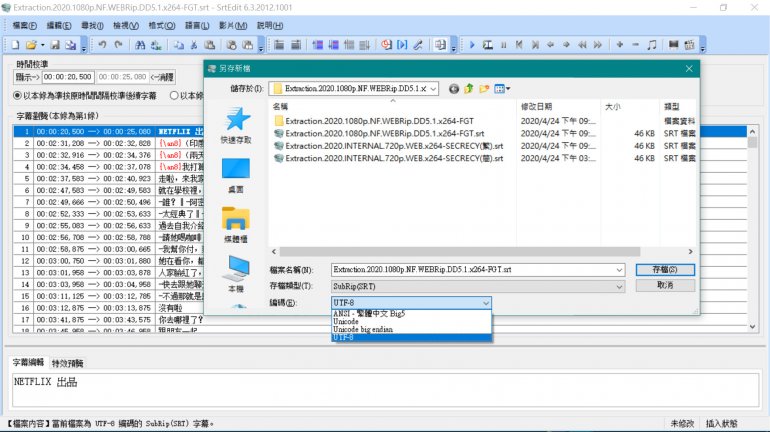Screen dimensions: 770x432
Task: Click the pen edit icon in toolbar
Action: [418, 45]
